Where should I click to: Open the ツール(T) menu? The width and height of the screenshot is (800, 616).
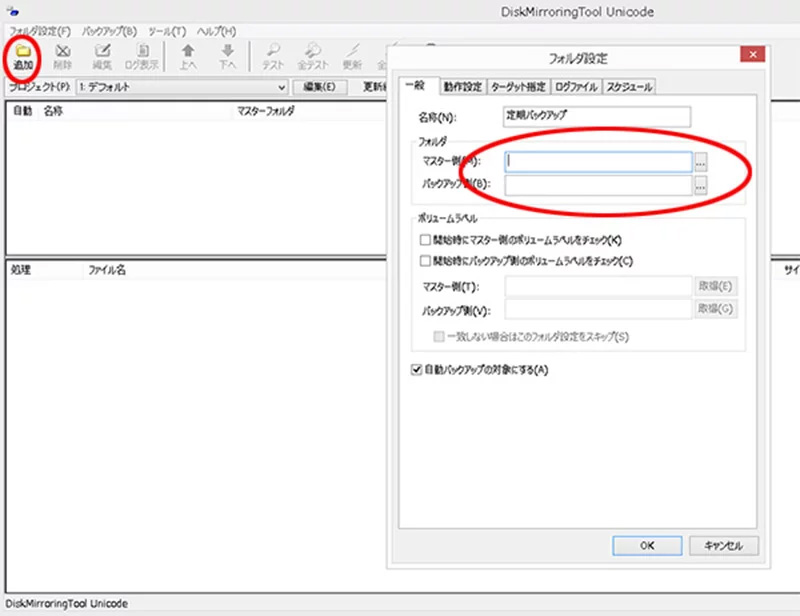pos(167,31)
